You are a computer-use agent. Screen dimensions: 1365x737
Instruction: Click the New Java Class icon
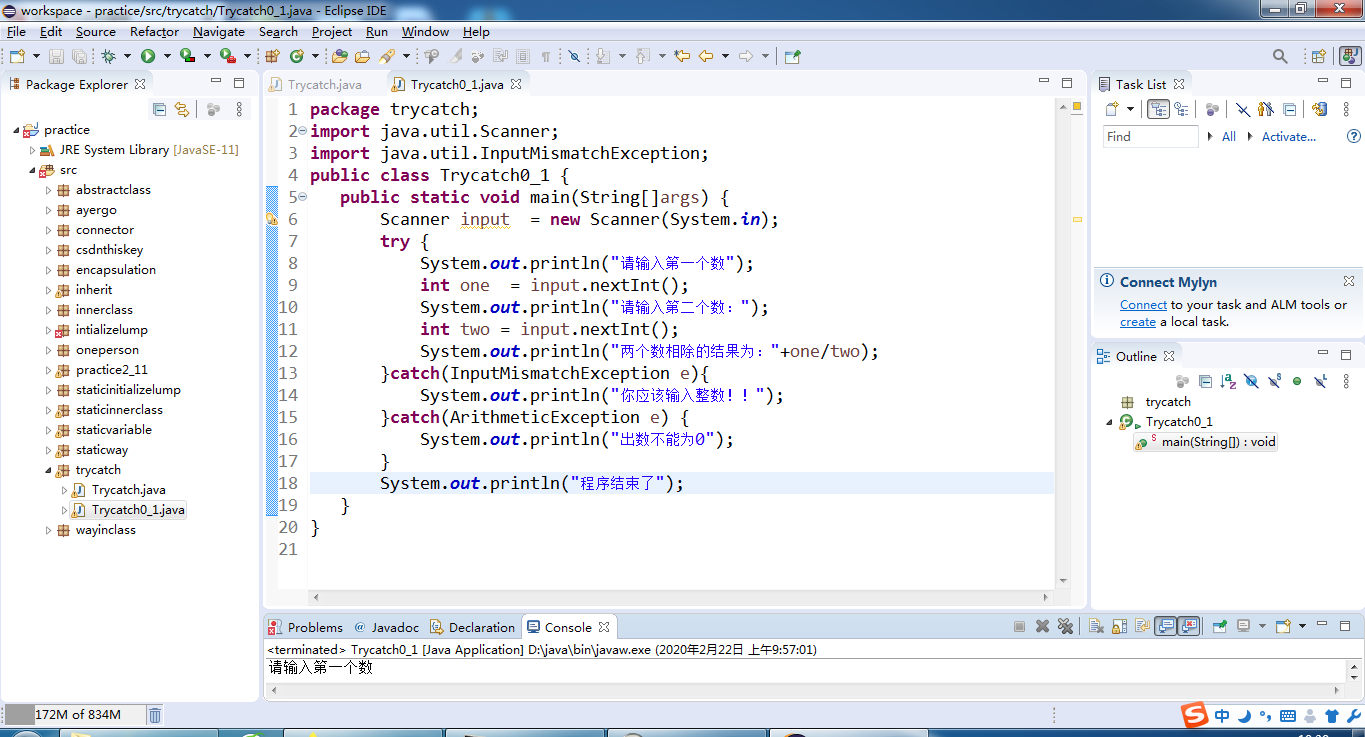coord(297,56)
